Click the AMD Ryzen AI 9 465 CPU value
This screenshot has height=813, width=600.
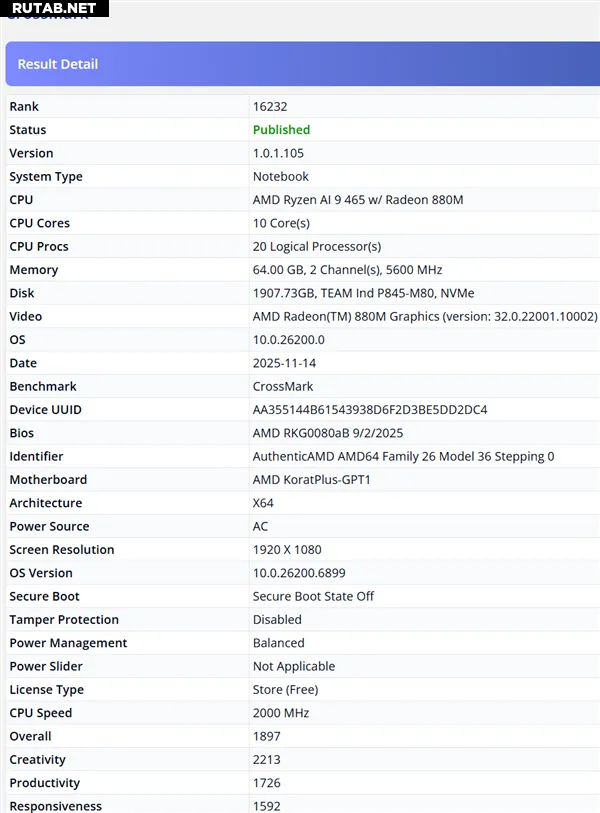[358, 200]
